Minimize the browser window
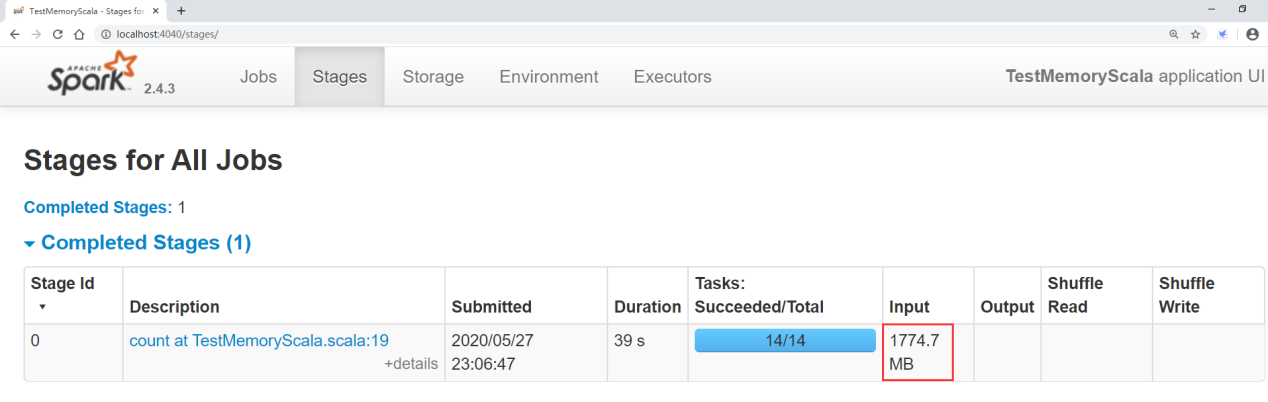This screenshot has height=402, width=1268. point(1212,9)
